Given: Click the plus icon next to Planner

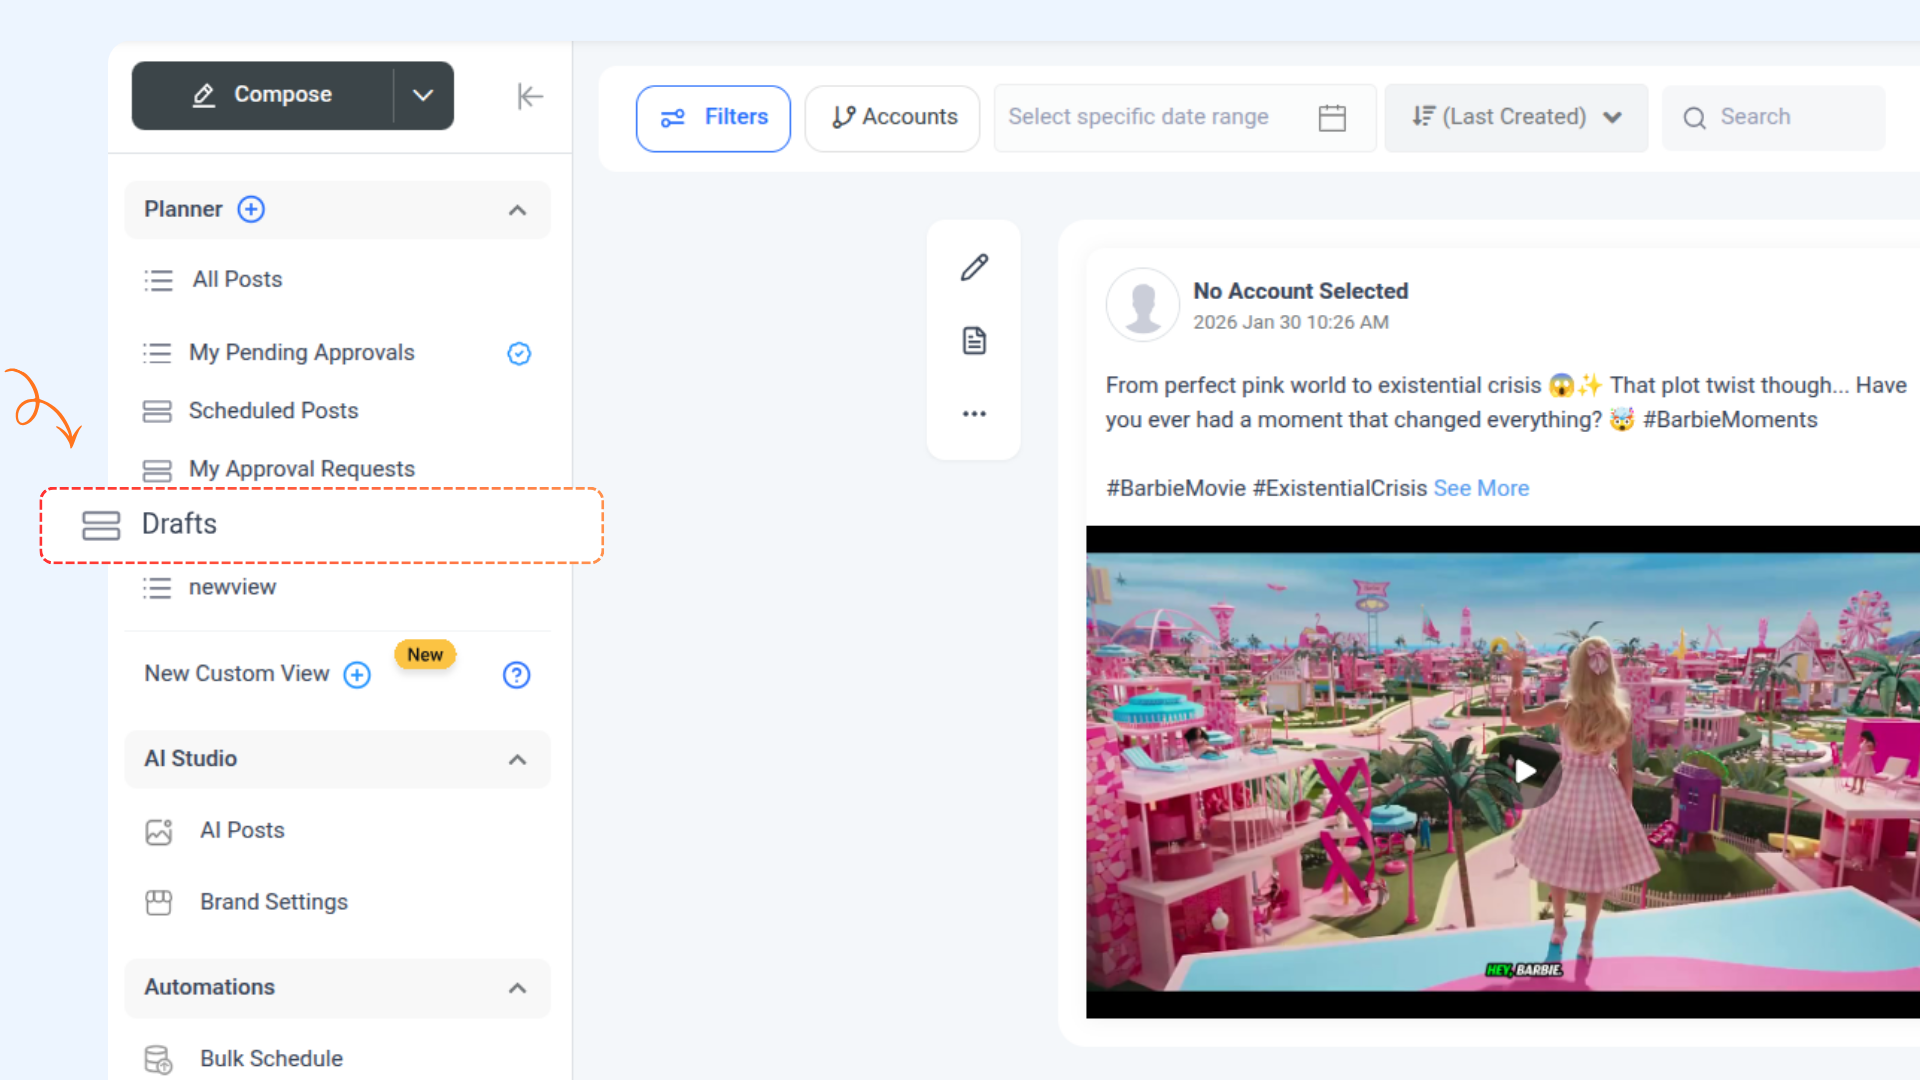Looking at the screenshot, I should [251, 209].
